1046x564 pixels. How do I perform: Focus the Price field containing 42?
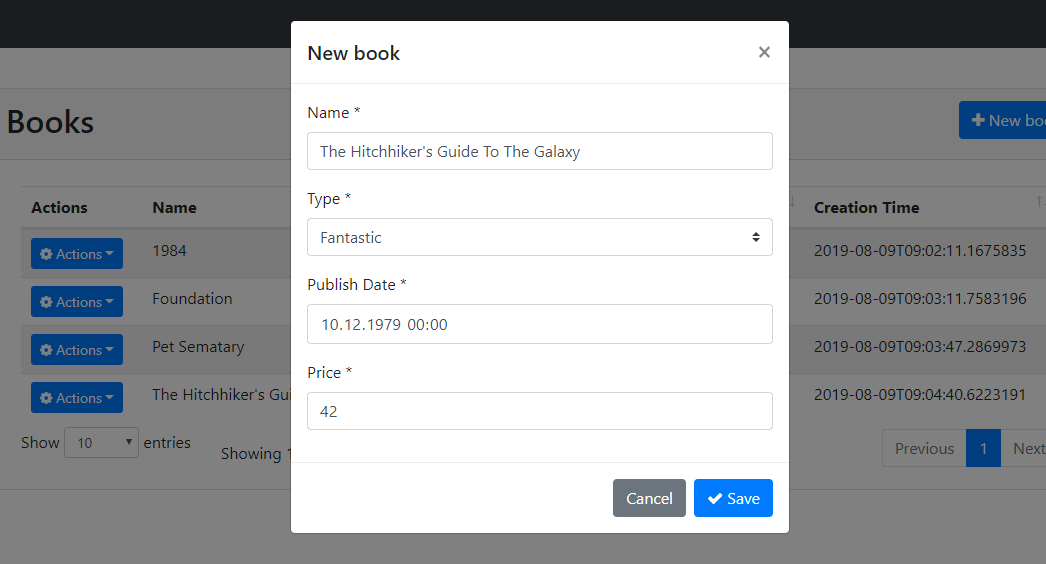pos(539,411)
